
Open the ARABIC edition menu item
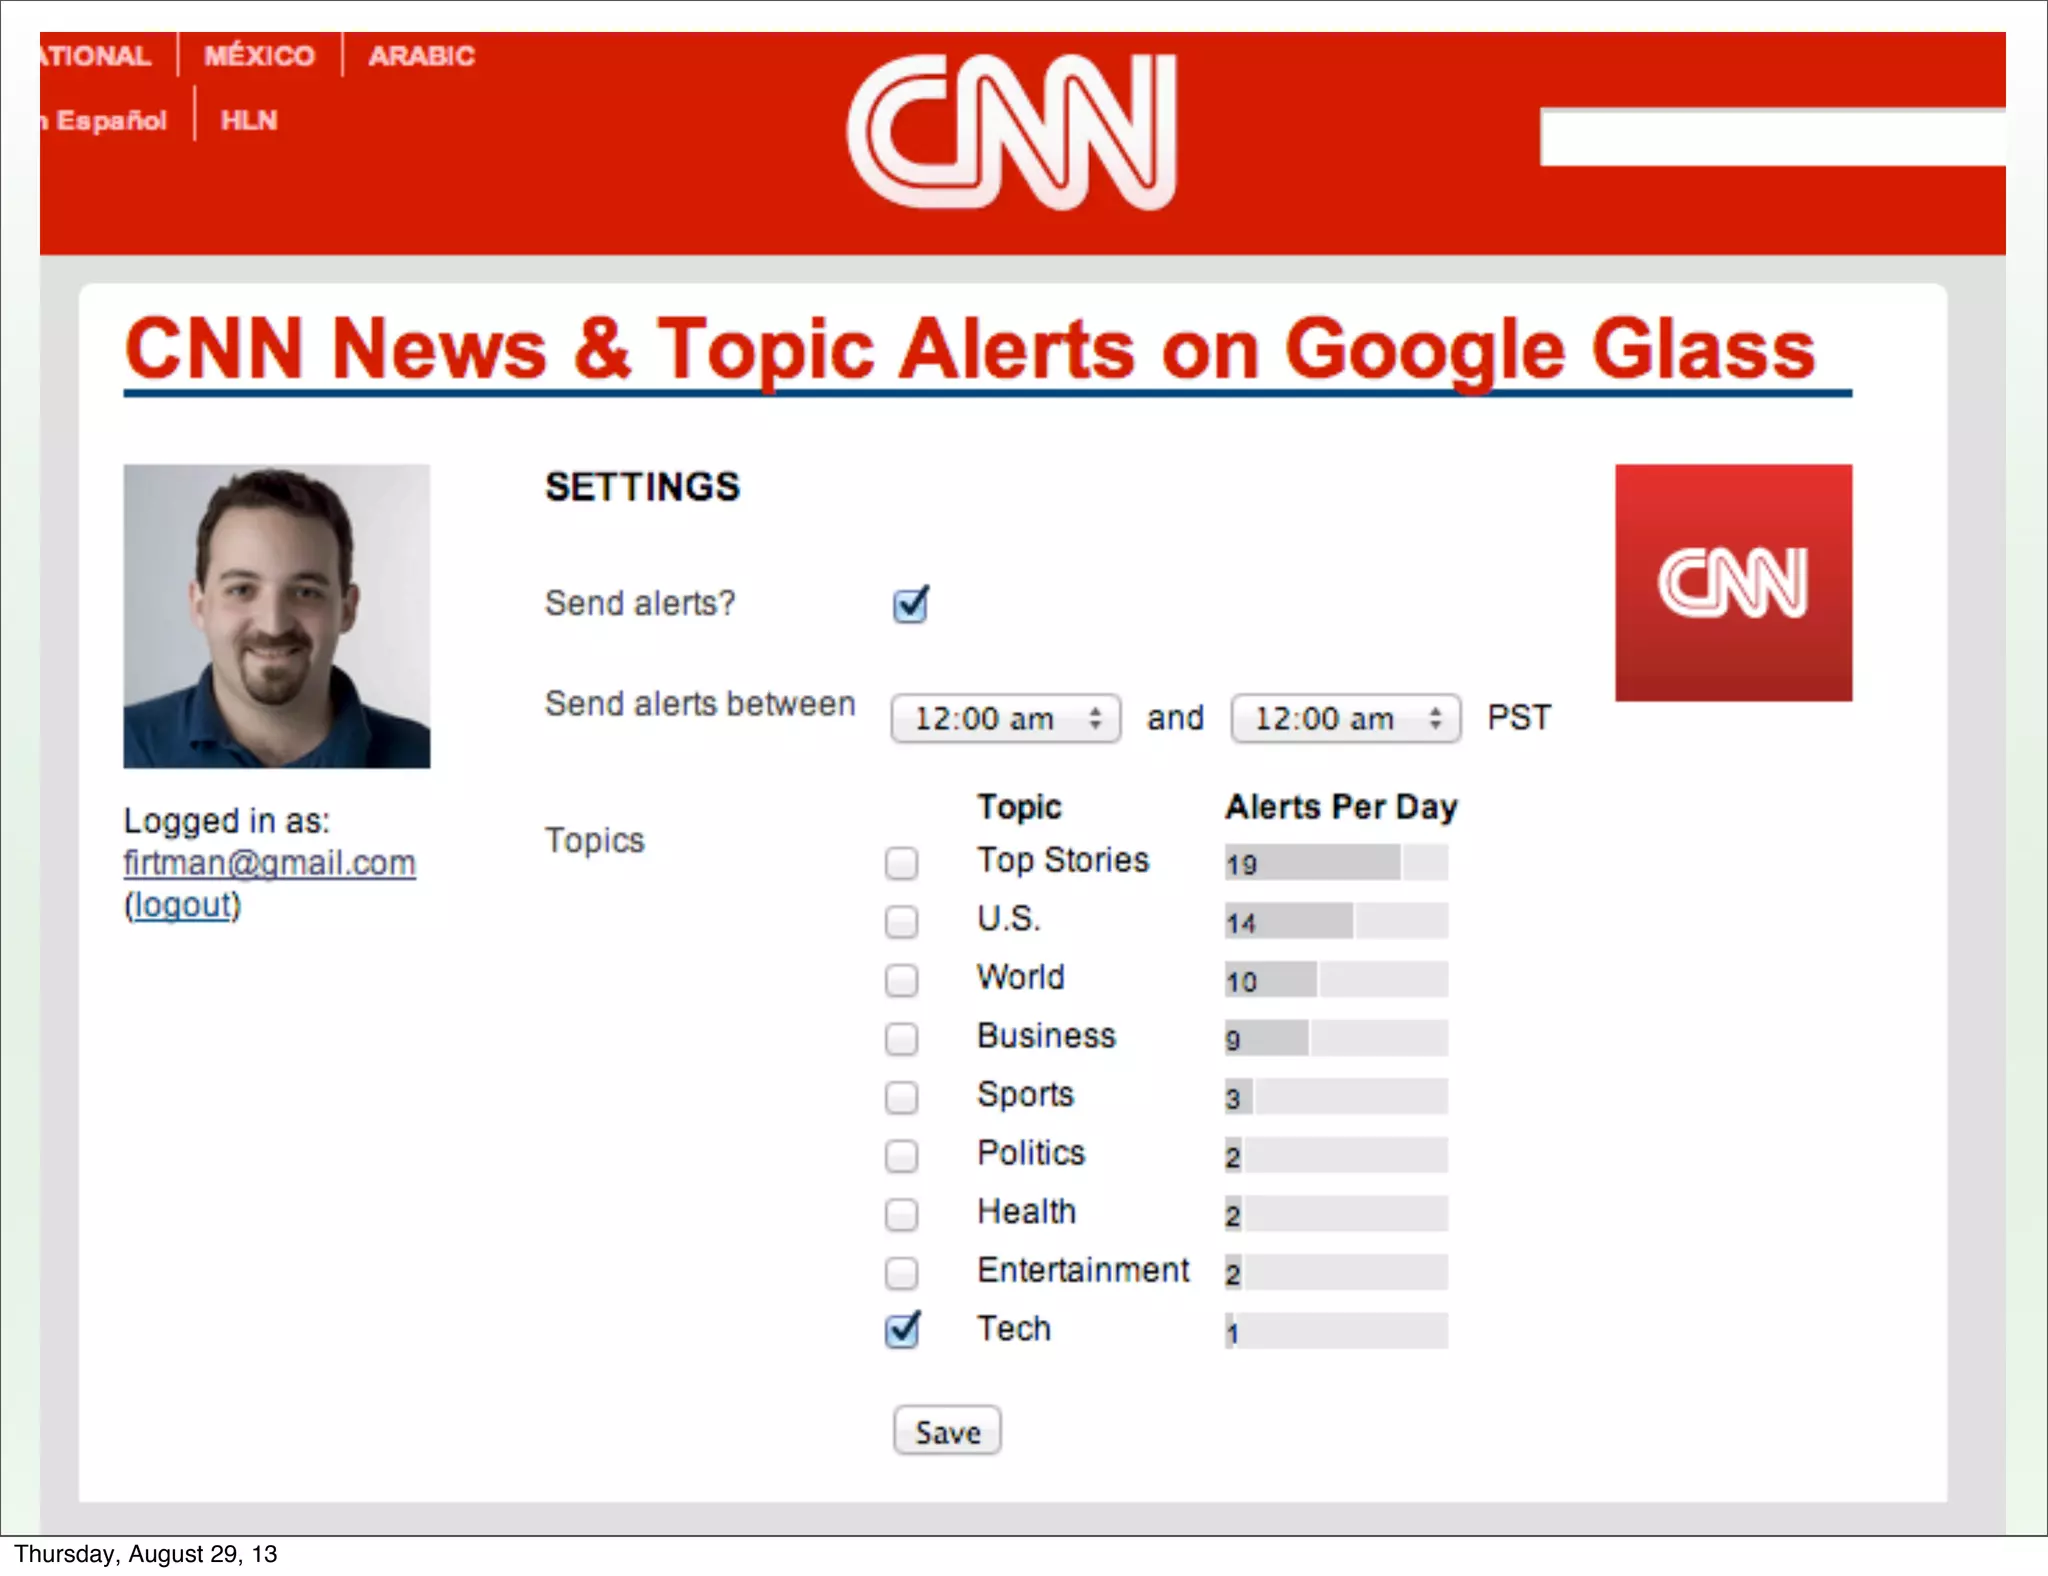pyautogui.click(x=421, y=56)
